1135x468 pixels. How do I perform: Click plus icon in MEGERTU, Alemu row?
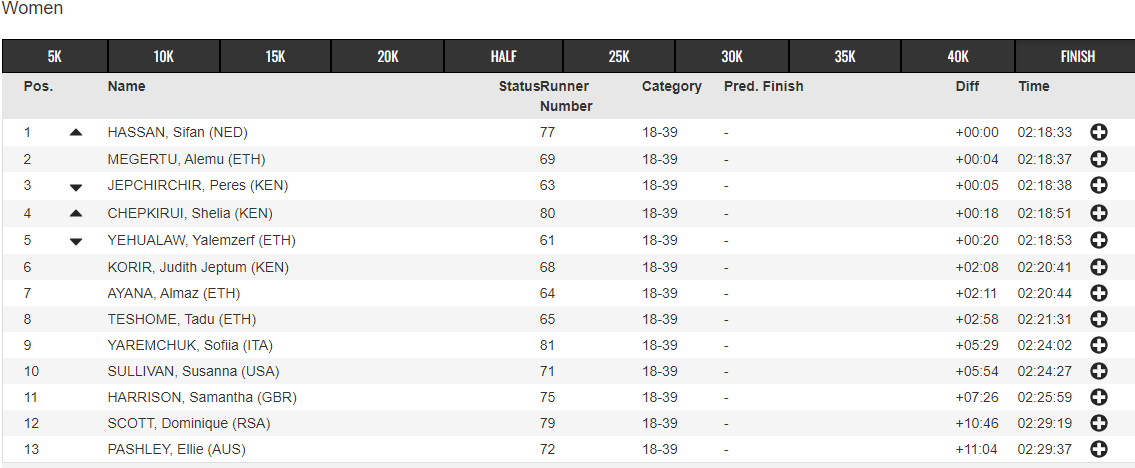pyautogui.click(x=1098, y=159)
